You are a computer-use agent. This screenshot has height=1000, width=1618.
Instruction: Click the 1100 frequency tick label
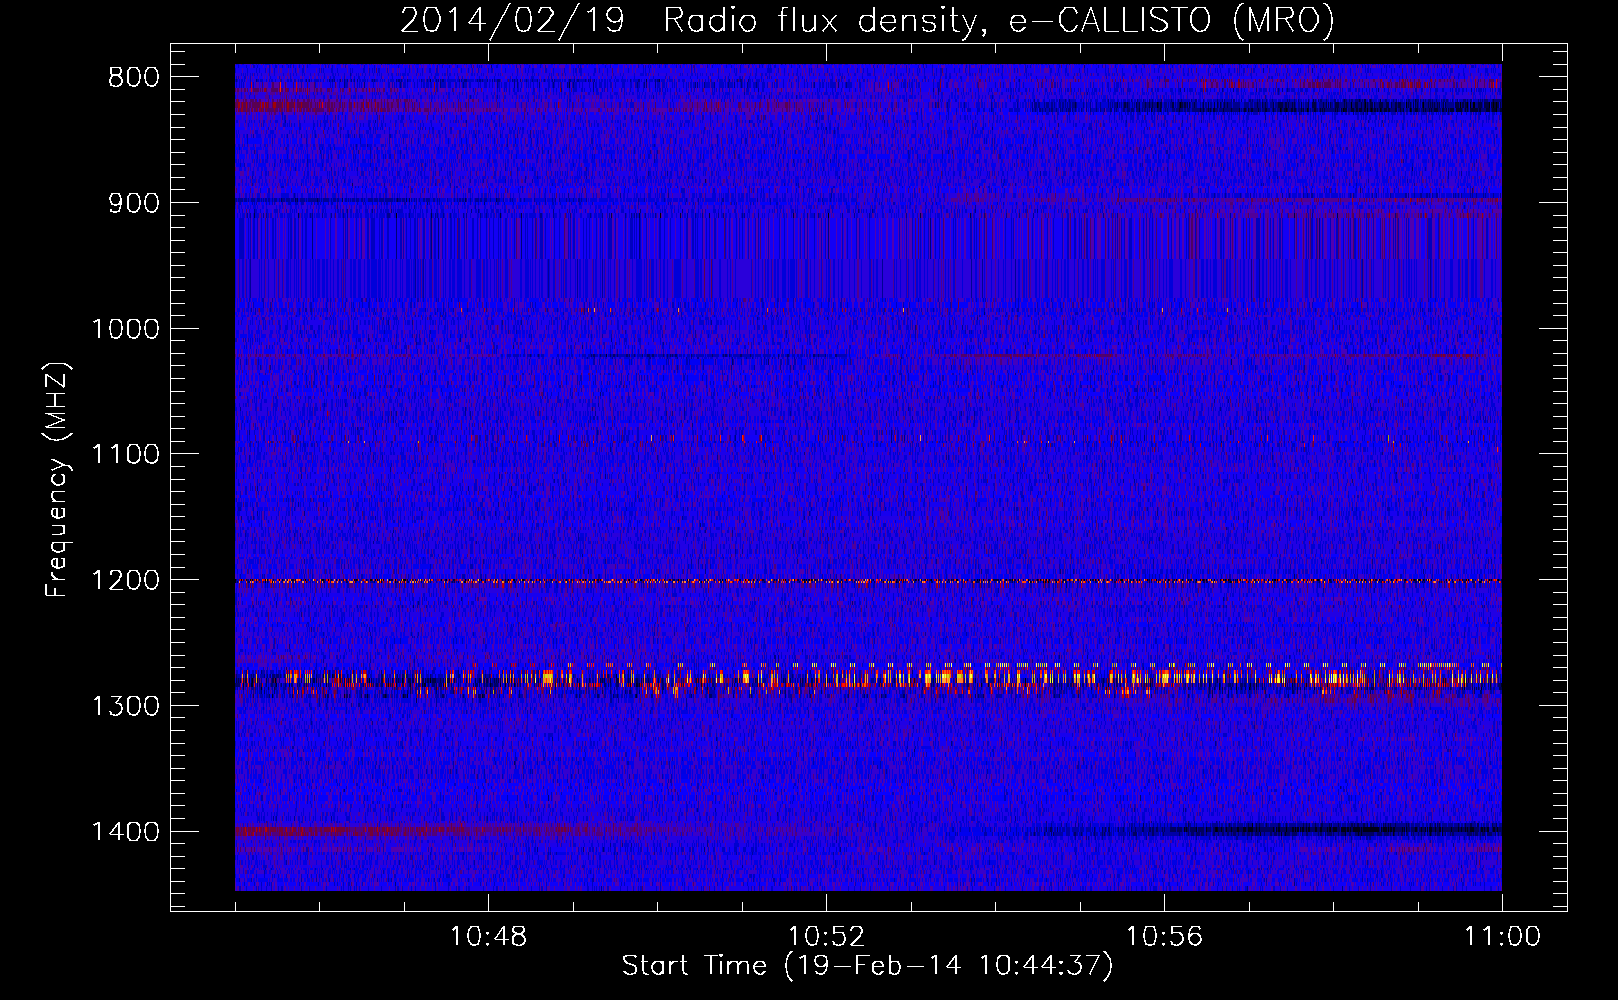[x=125, y=455]
